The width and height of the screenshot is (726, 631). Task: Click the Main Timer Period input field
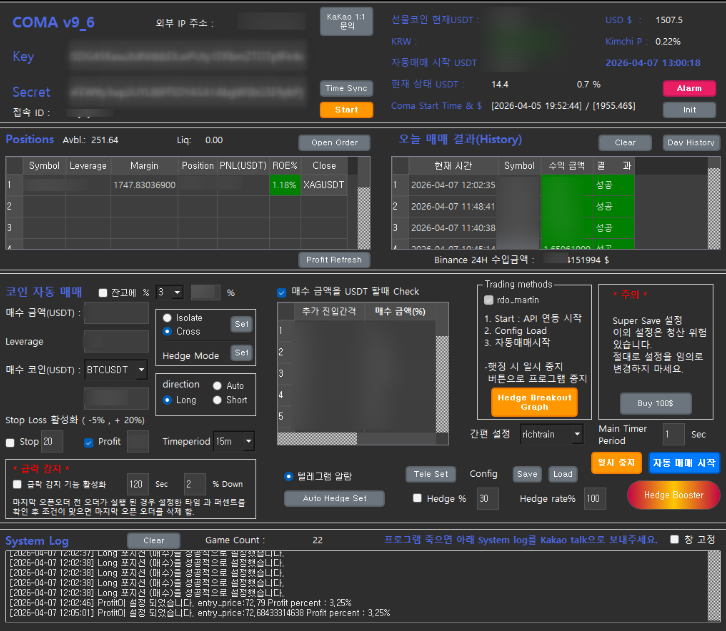(x=673, y=434)
